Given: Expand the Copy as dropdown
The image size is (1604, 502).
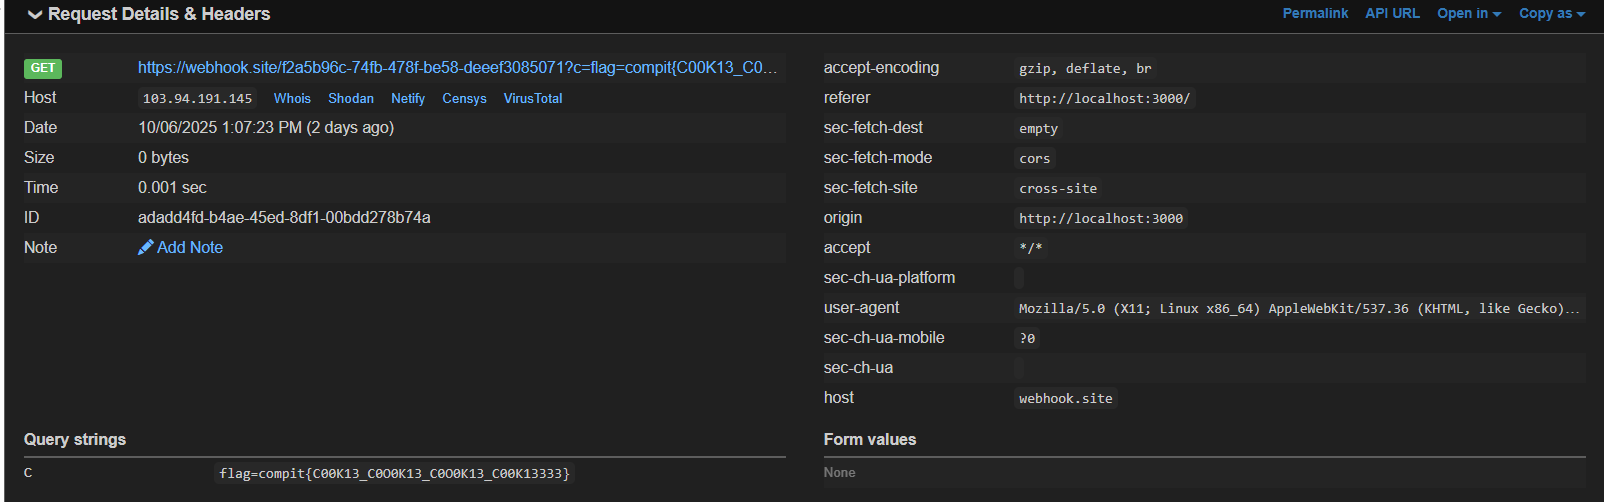Looking at the screenshot, I should pyautogui.click(x=1551, y=13).
